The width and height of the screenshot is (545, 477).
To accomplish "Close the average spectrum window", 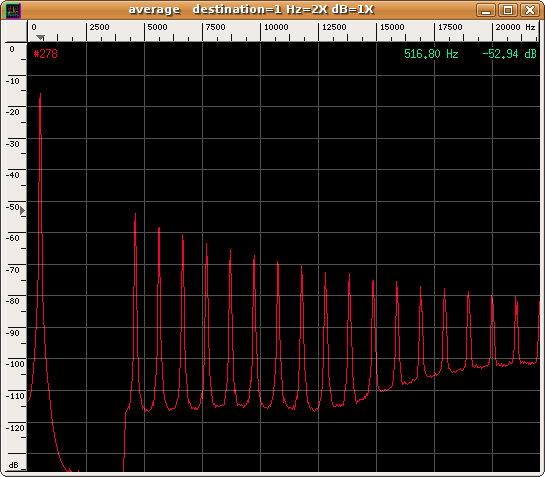I will click(x=529, y=10).
